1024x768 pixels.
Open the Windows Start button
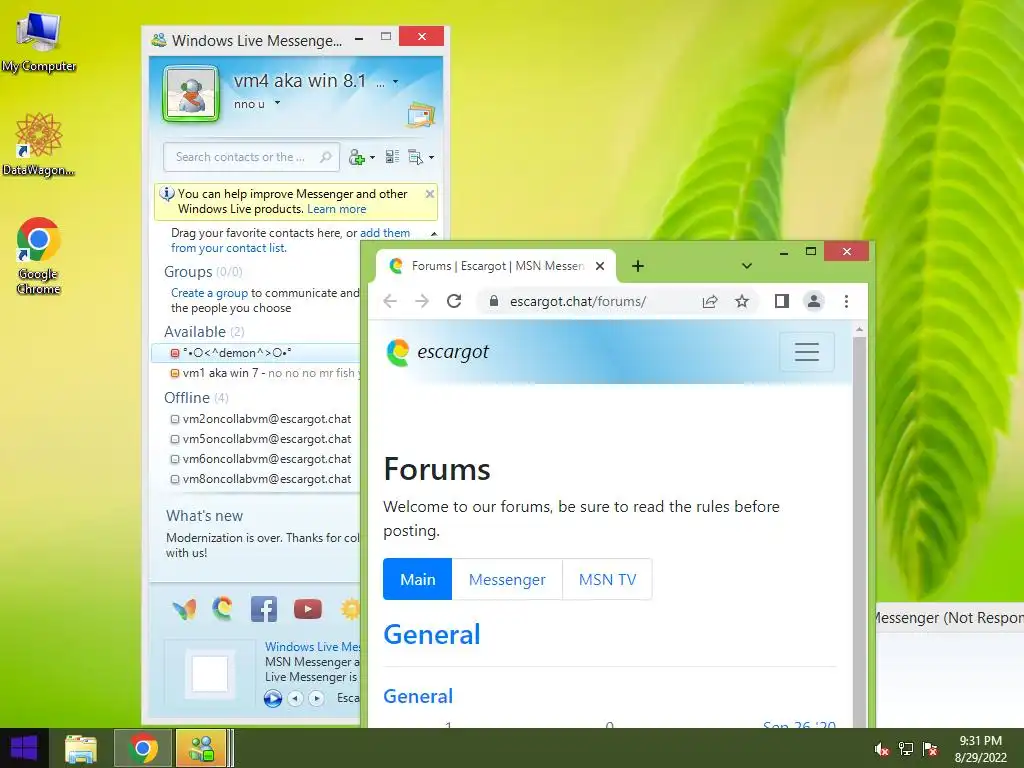[24, 748]
